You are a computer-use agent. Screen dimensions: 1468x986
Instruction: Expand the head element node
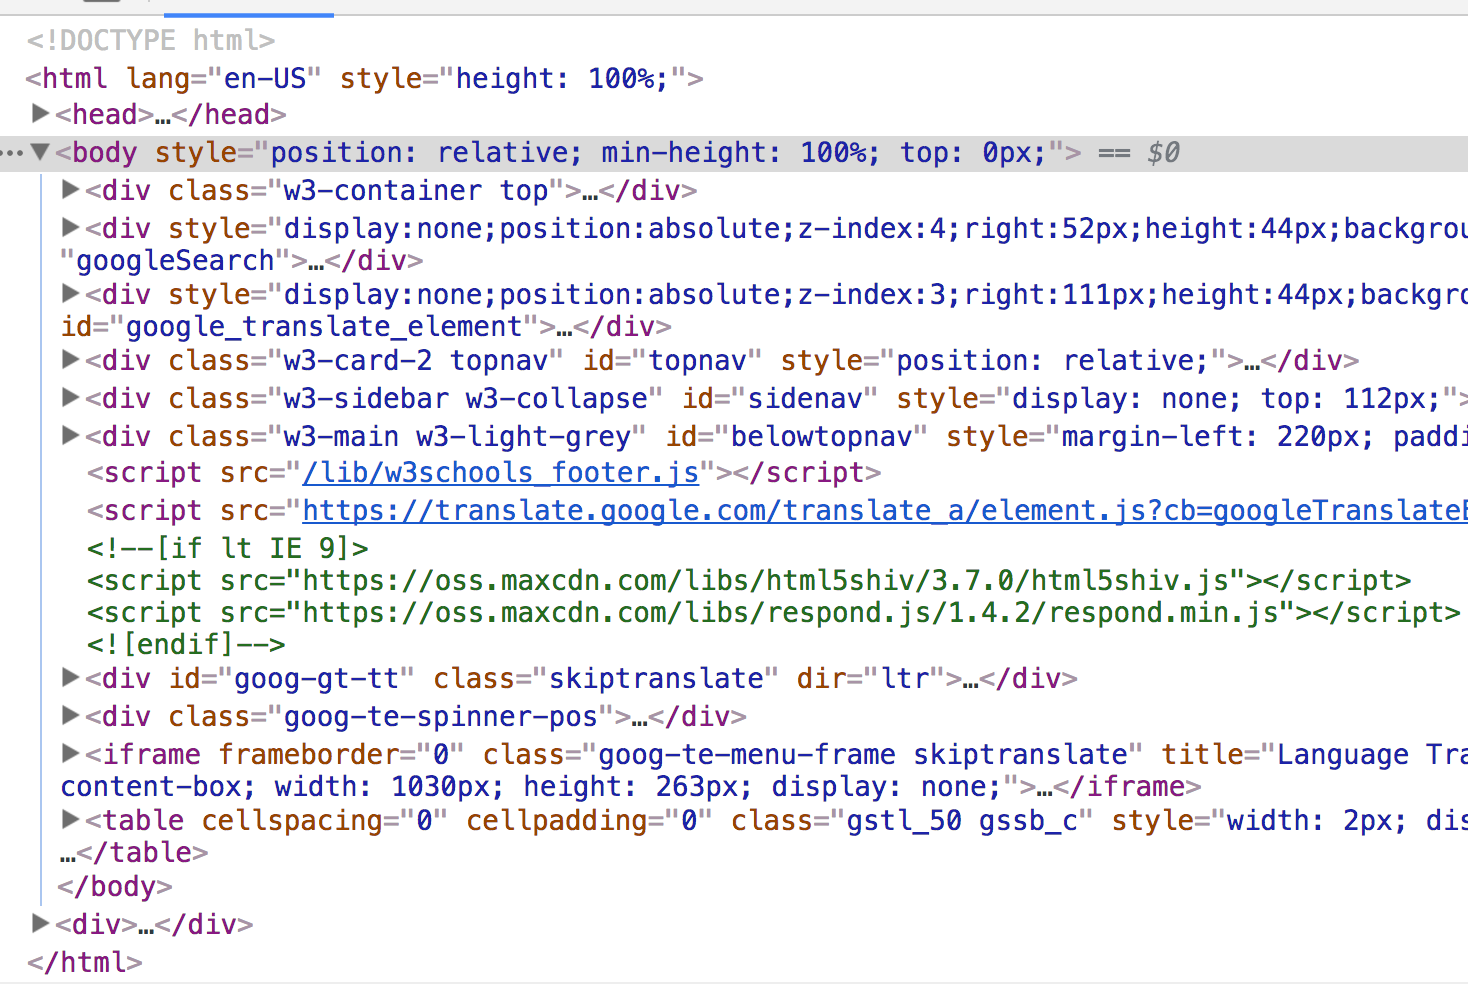point(41,112)
